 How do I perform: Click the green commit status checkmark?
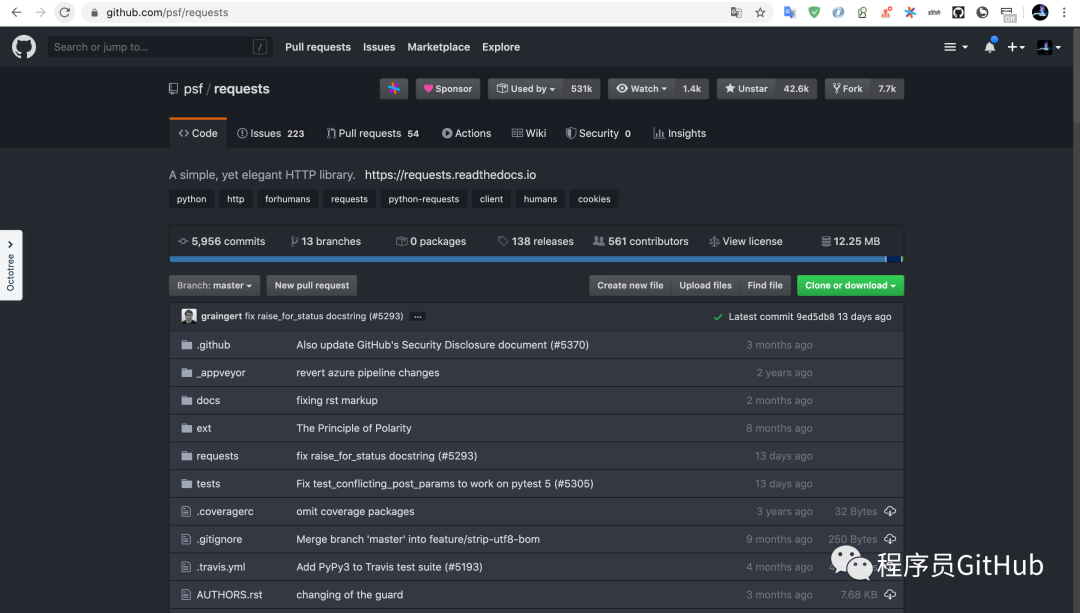pos(718,317)
